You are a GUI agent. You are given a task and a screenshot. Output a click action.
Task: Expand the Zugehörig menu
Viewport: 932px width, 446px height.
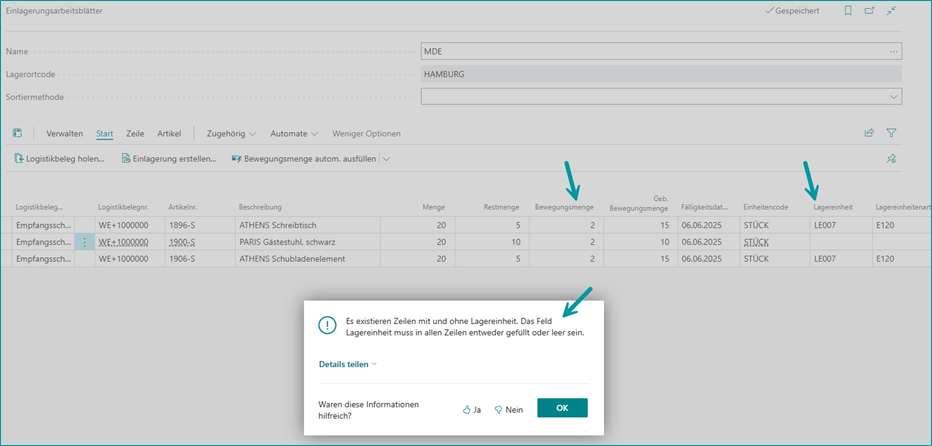tap(231, 133)
